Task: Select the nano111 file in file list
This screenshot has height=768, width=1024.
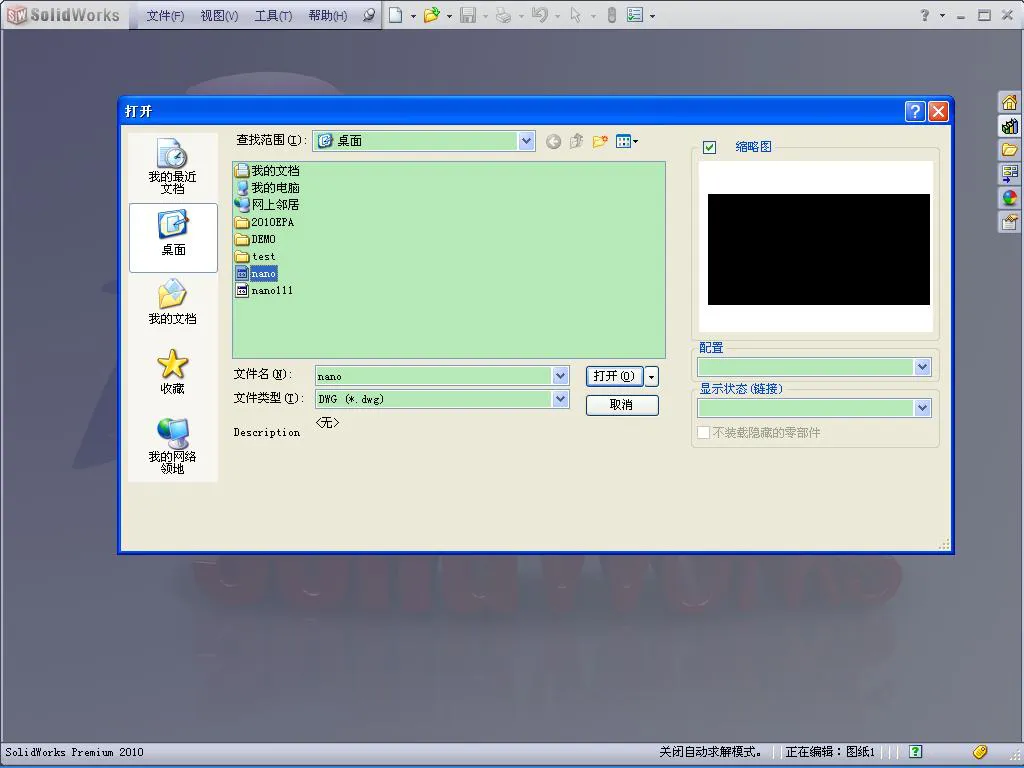Action: [264, 291]
